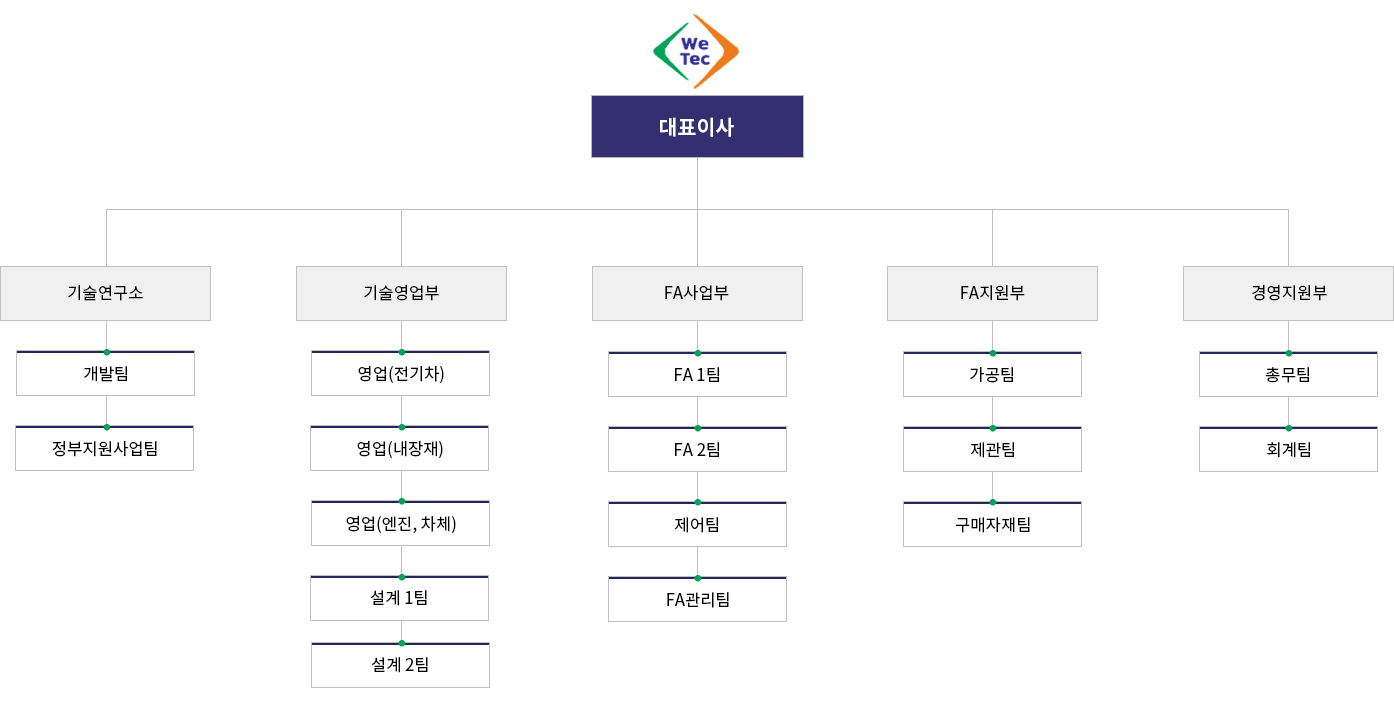Click the 설계 1팀 box
Screen dimensions: 1394x708
[400, 598]
